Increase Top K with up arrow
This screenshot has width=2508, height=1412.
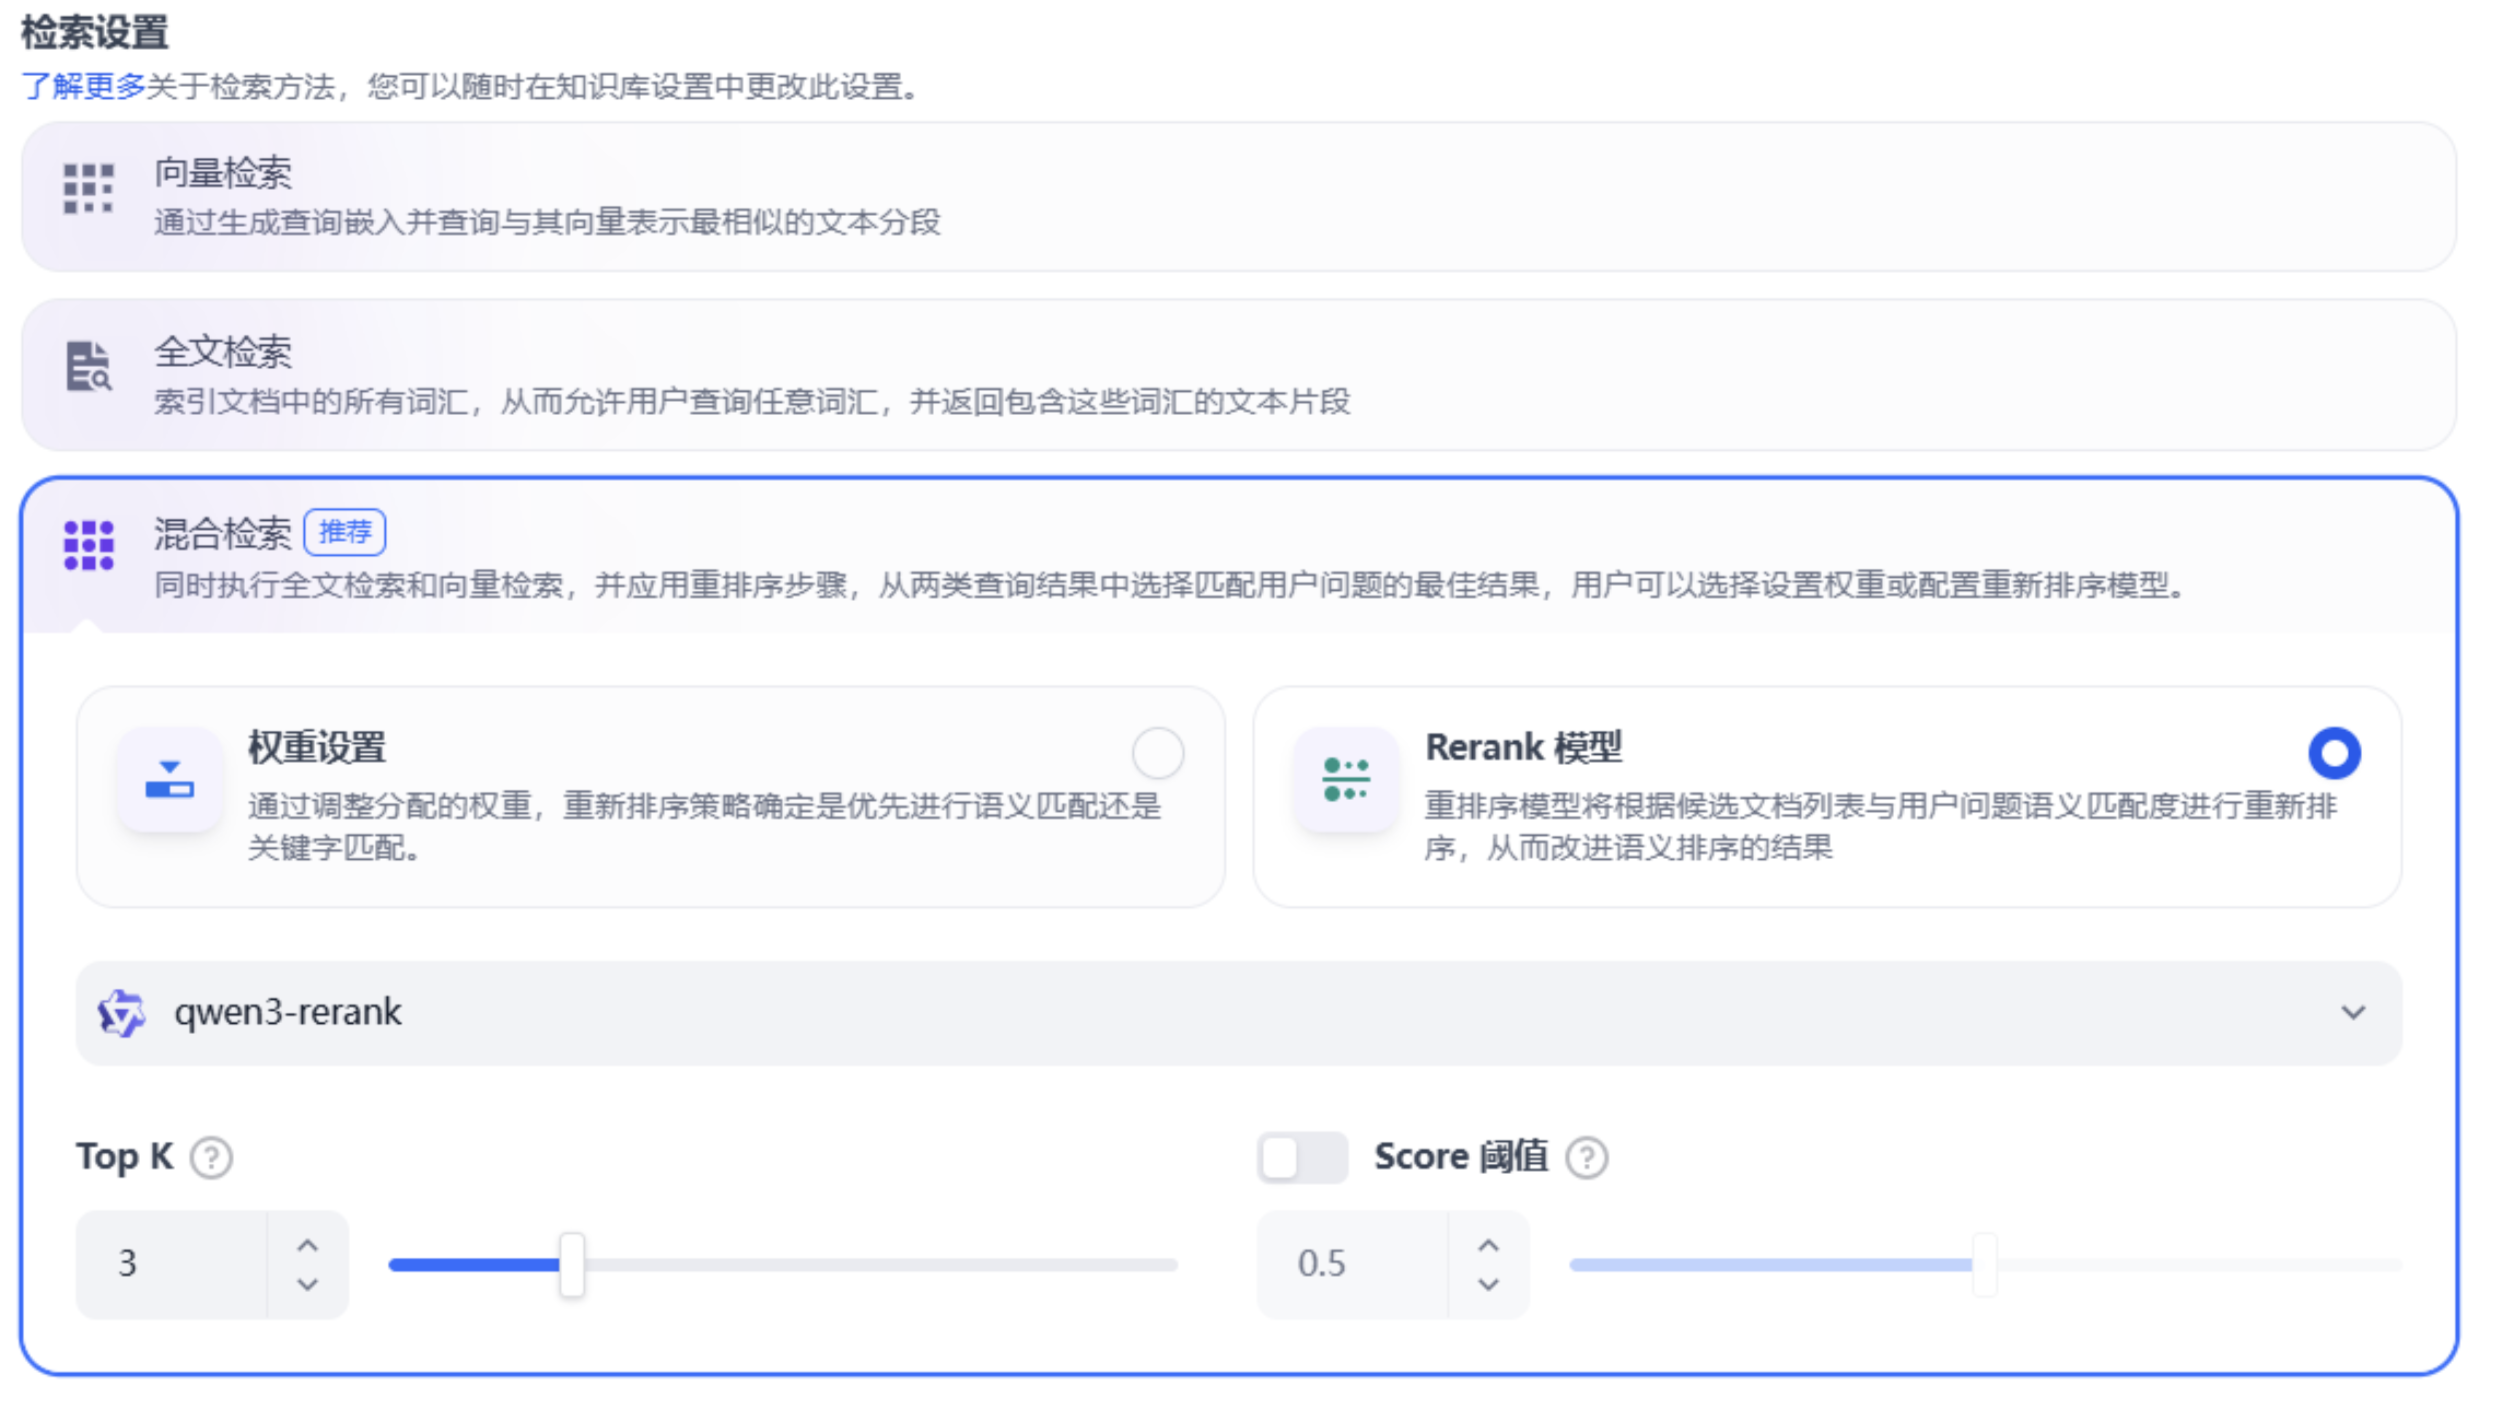point(308,1246)
